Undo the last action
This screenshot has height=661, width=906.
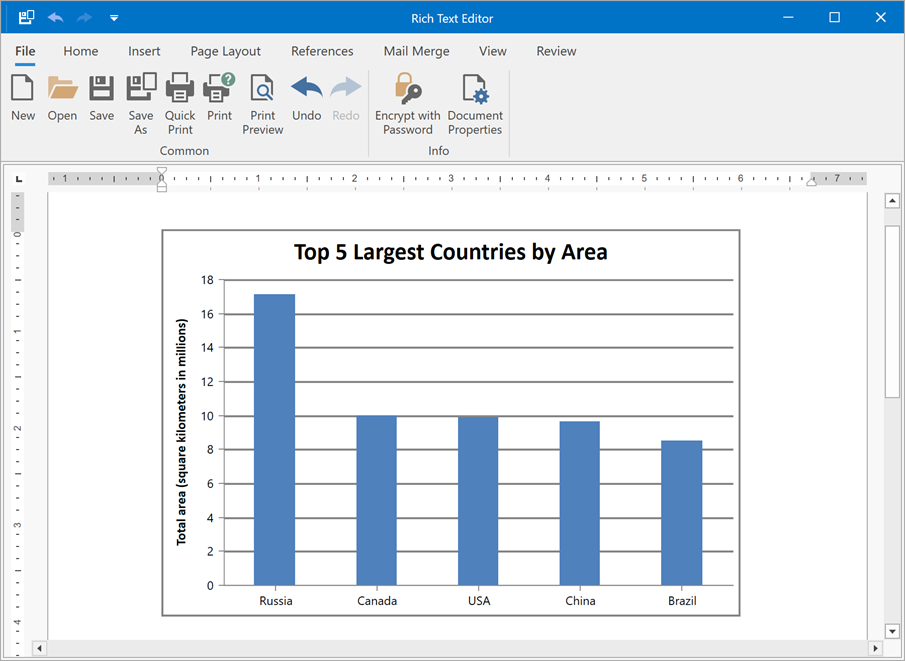(x=306, y=97)
